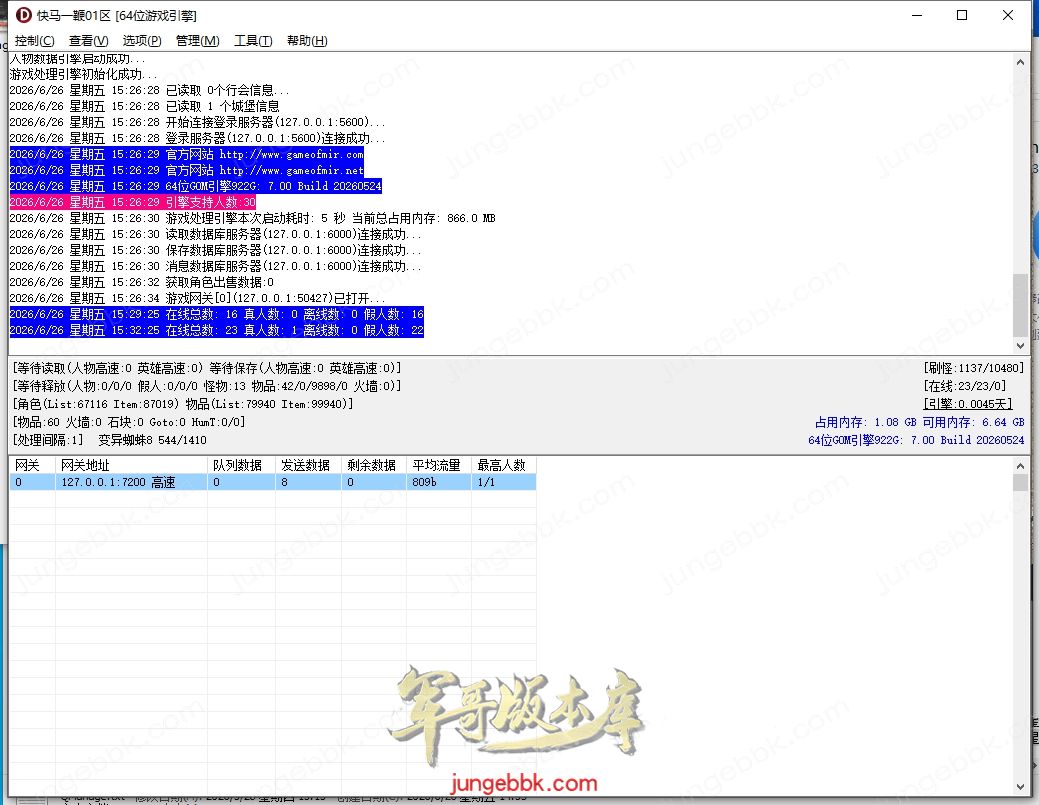The width and height of the screenshot is (1039, 805).
Task: Click the red D application icon in title bar
Action: tap(23, 15)
